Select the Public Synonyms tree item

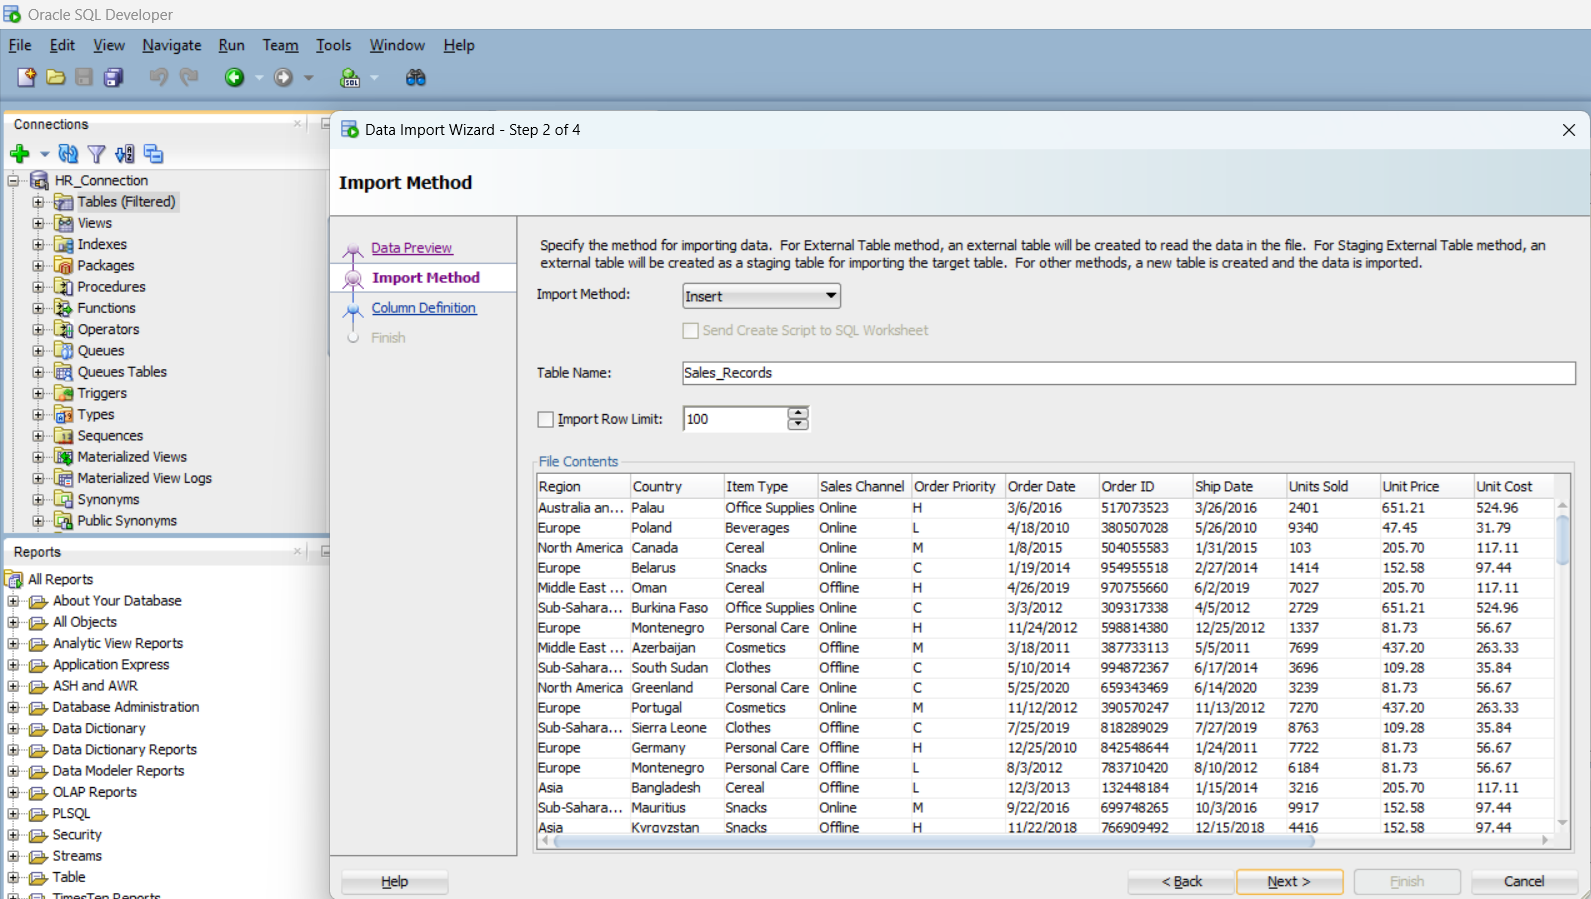(x=127, y=521)
